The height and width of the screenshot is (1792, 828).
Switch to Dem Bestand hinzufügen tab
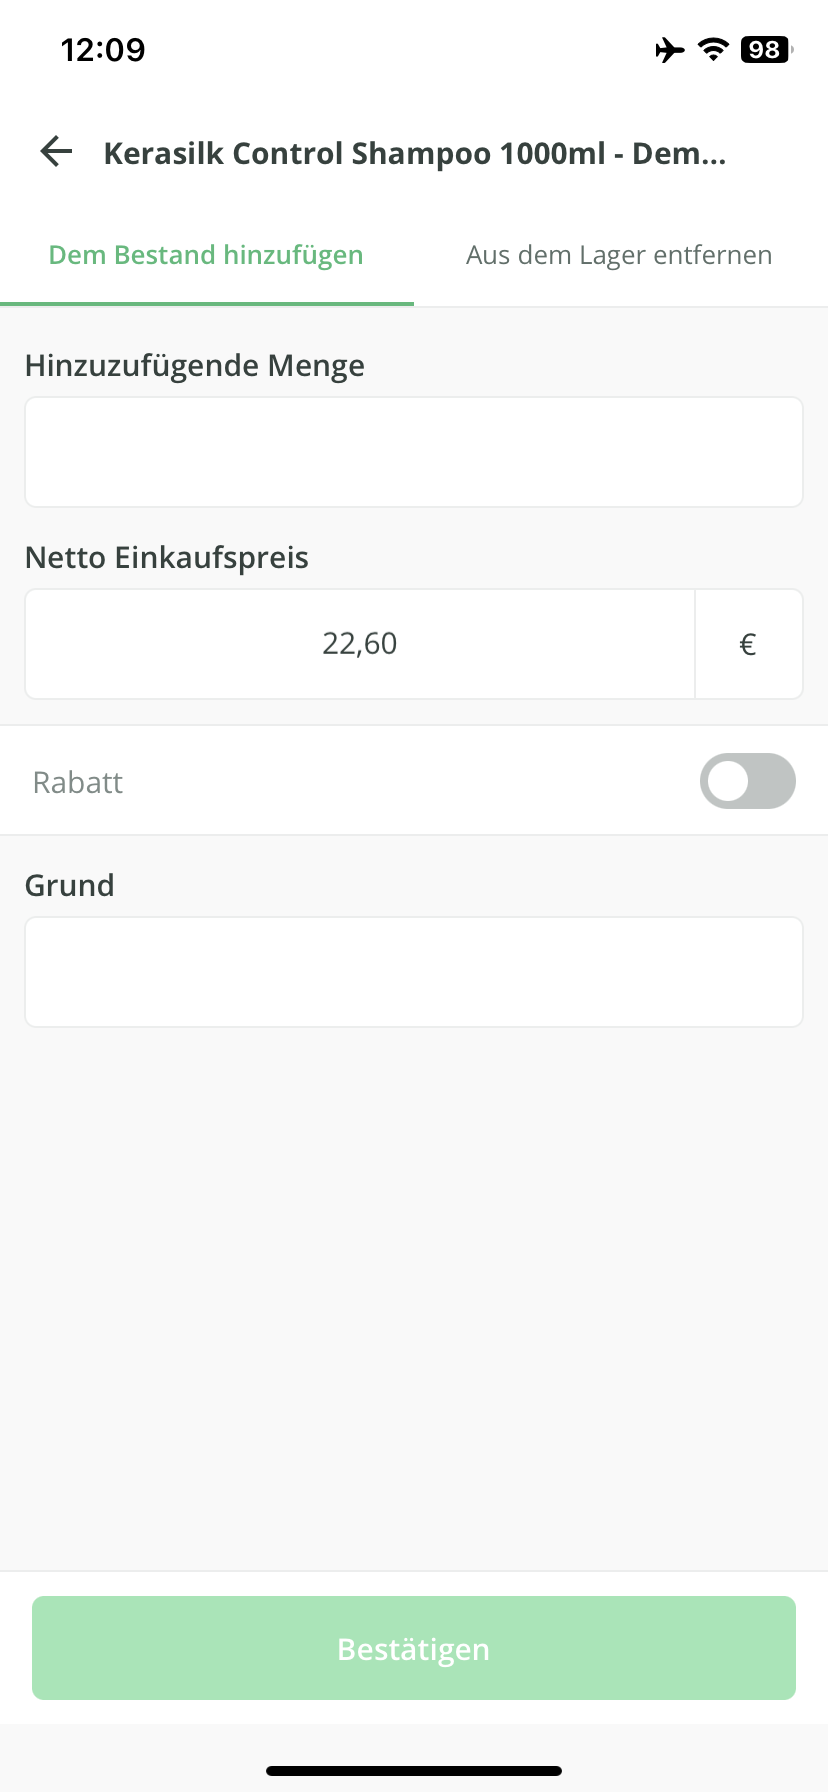point(206,256)
